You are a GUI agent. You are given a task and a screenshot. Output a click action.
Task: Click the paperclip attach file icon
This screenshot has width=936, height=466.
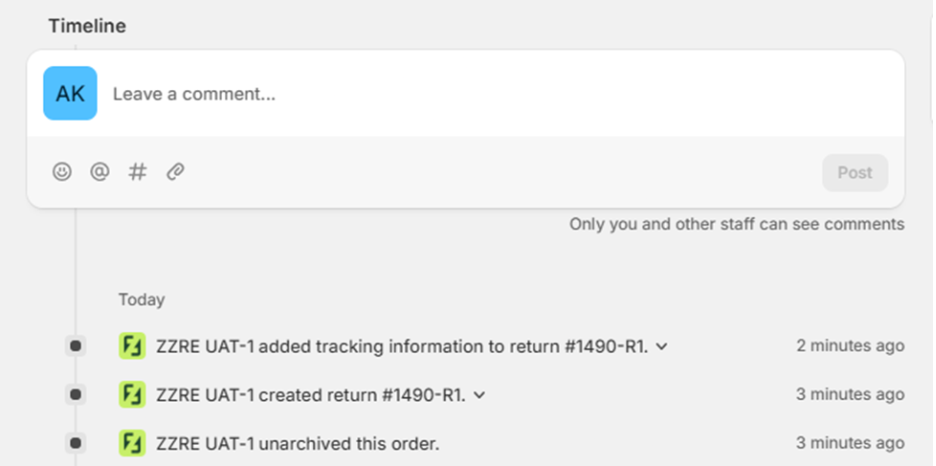click(176, 172)
